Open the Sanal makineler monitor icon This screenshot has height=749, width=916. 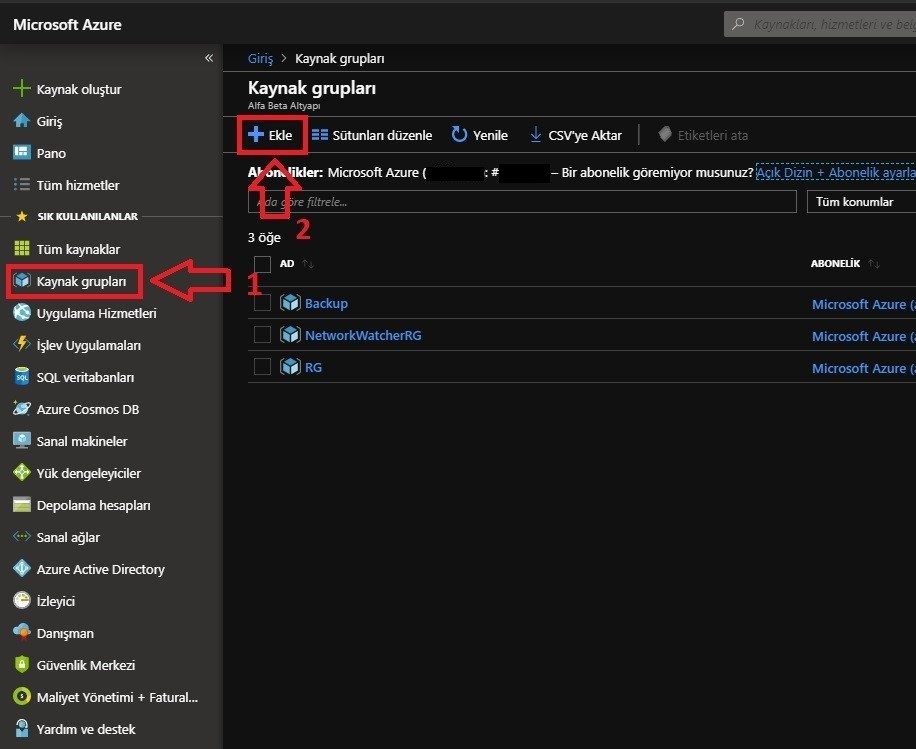coord(22,441)
